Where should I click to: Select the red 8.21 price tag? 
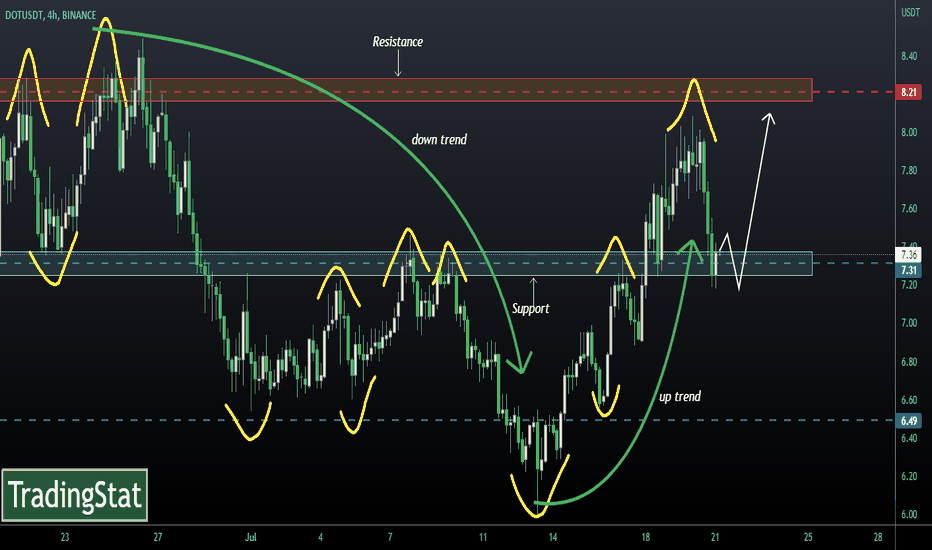tap(908, 92)
